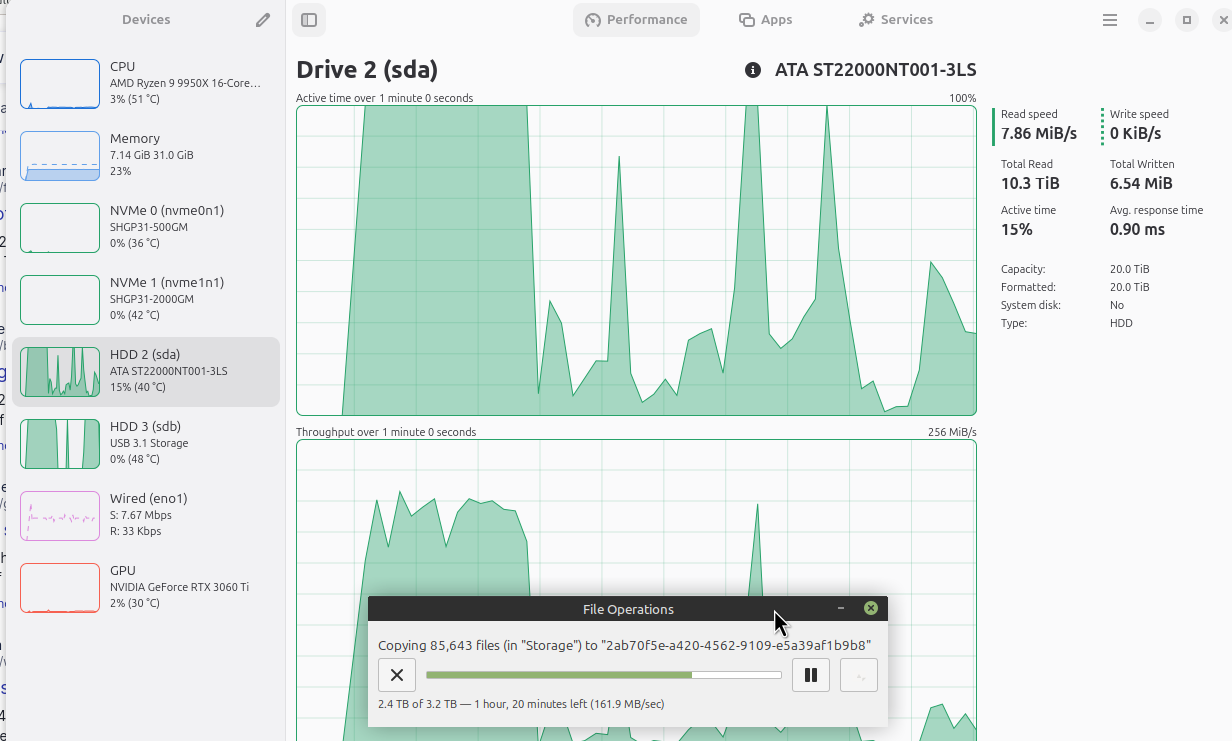Click the Type HDD row
1232x741 pixels.
[x=1067, y=323]
